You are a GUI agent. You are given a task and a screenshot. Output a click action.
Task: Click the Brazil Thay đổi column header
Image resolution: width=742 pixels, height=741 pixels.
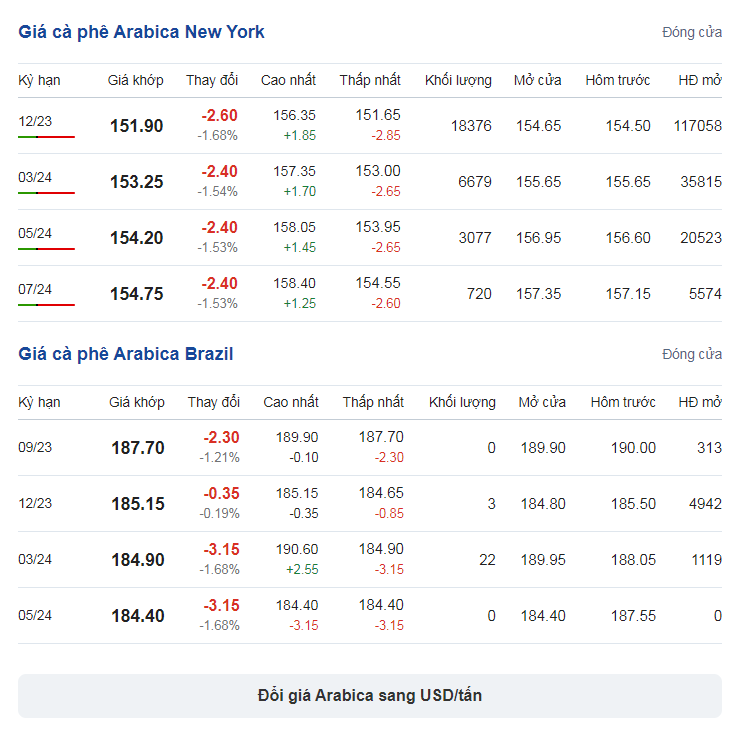[213, 402]
